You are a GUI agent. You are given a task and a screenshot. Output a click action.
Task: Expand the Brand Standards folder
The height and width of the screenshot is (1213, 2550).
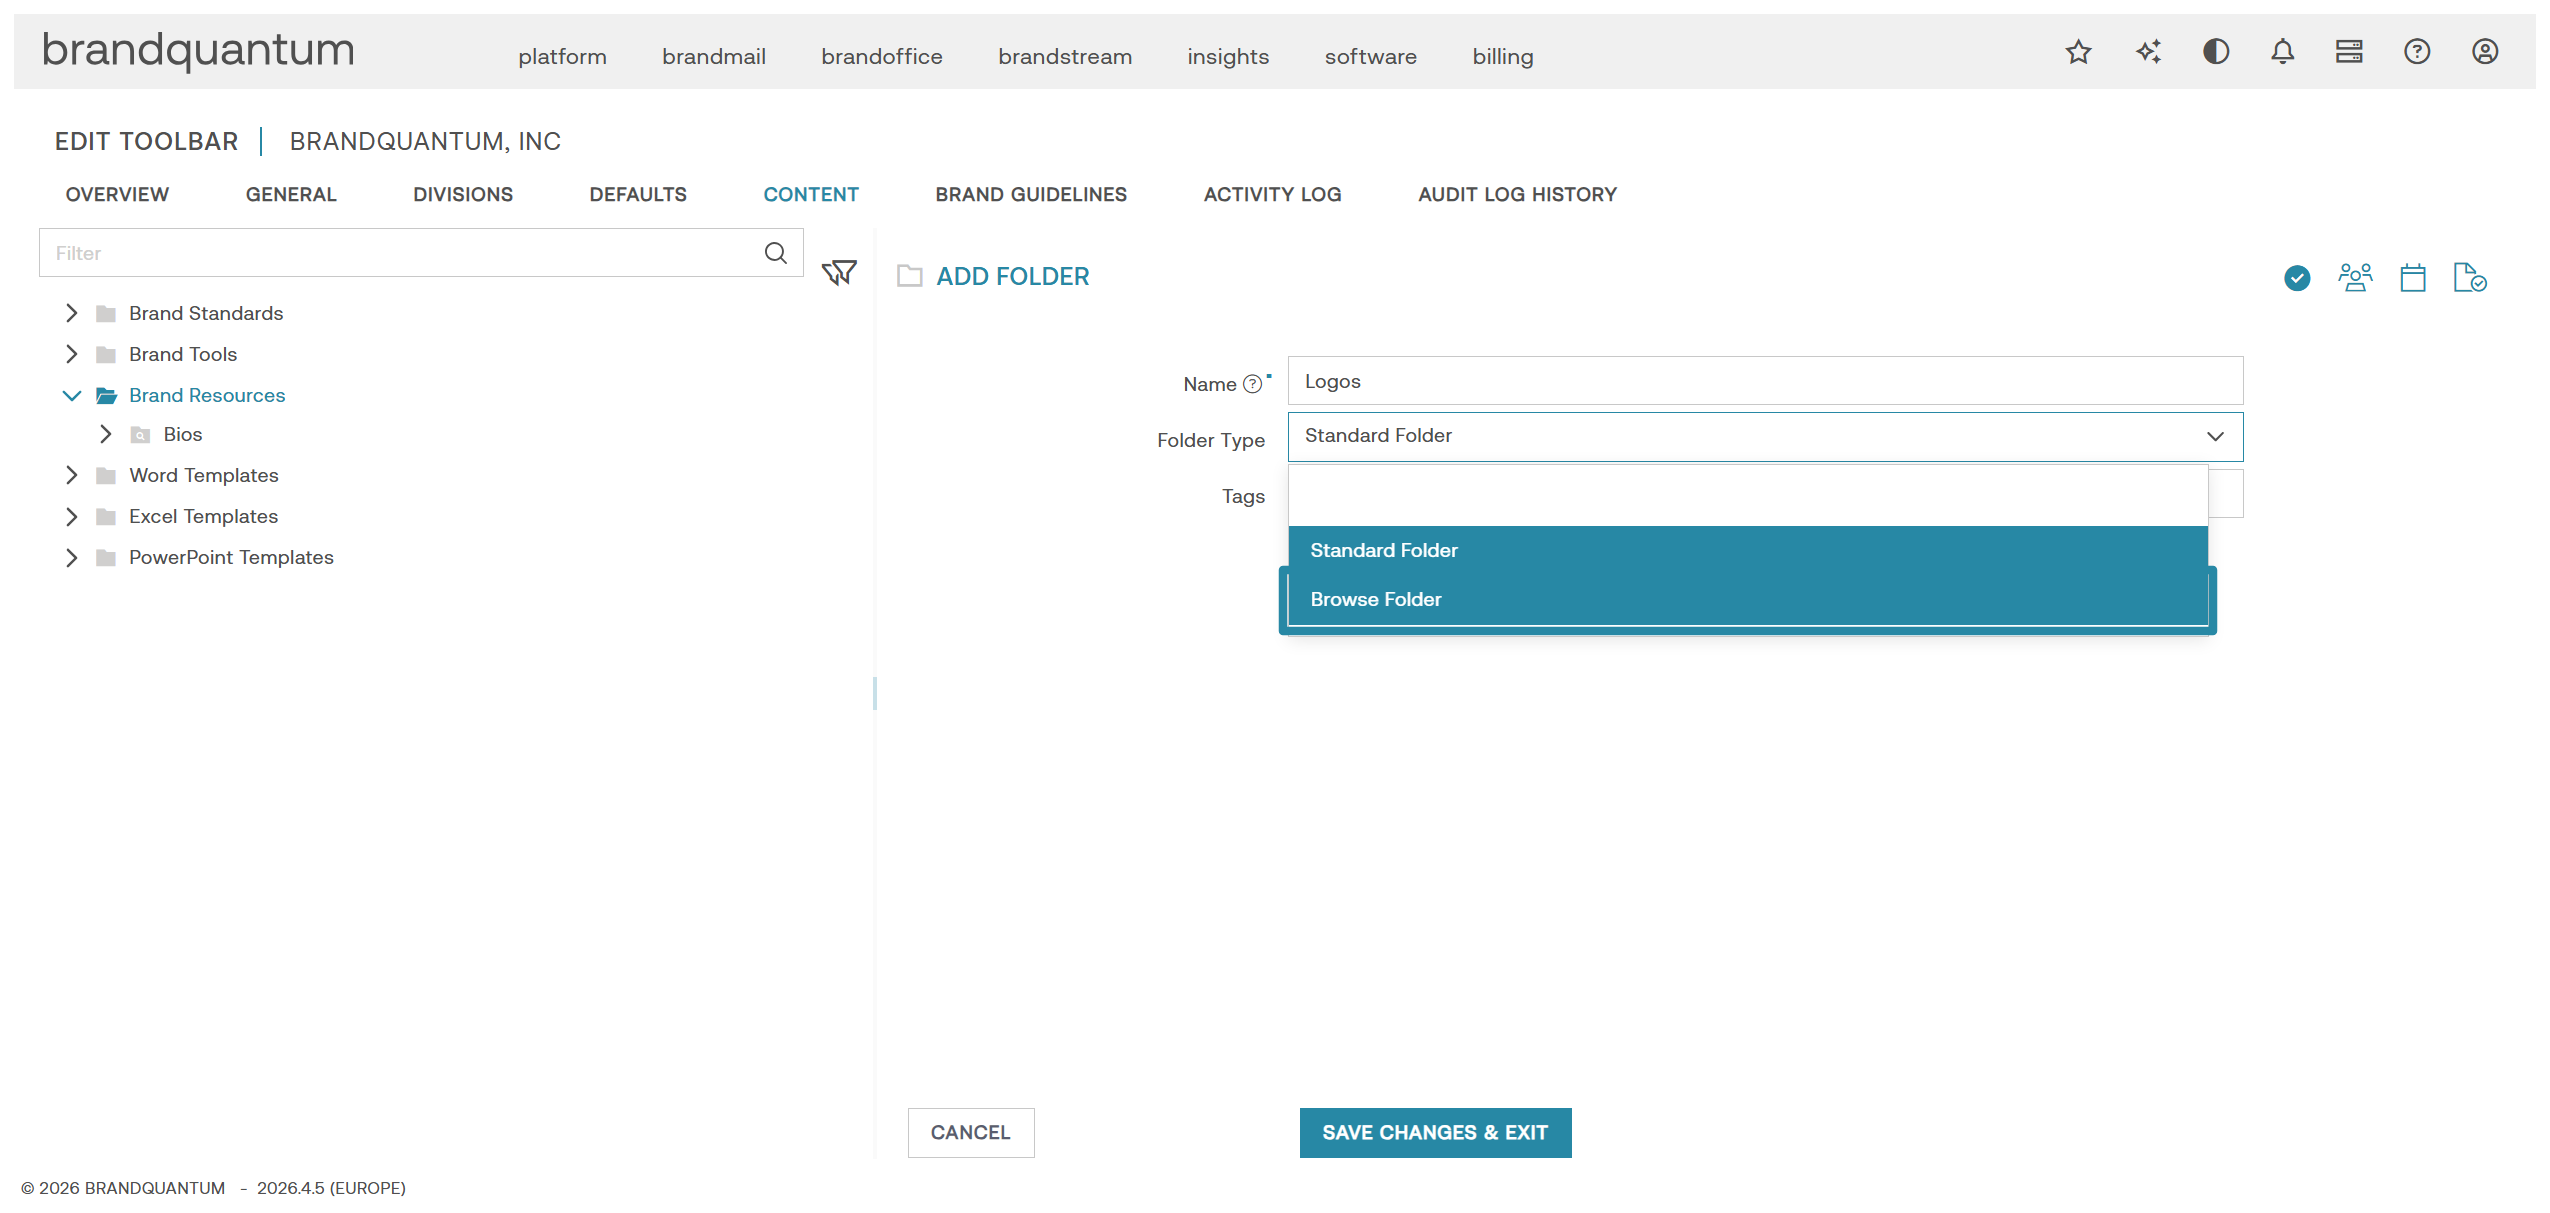[x=71, y=313]
